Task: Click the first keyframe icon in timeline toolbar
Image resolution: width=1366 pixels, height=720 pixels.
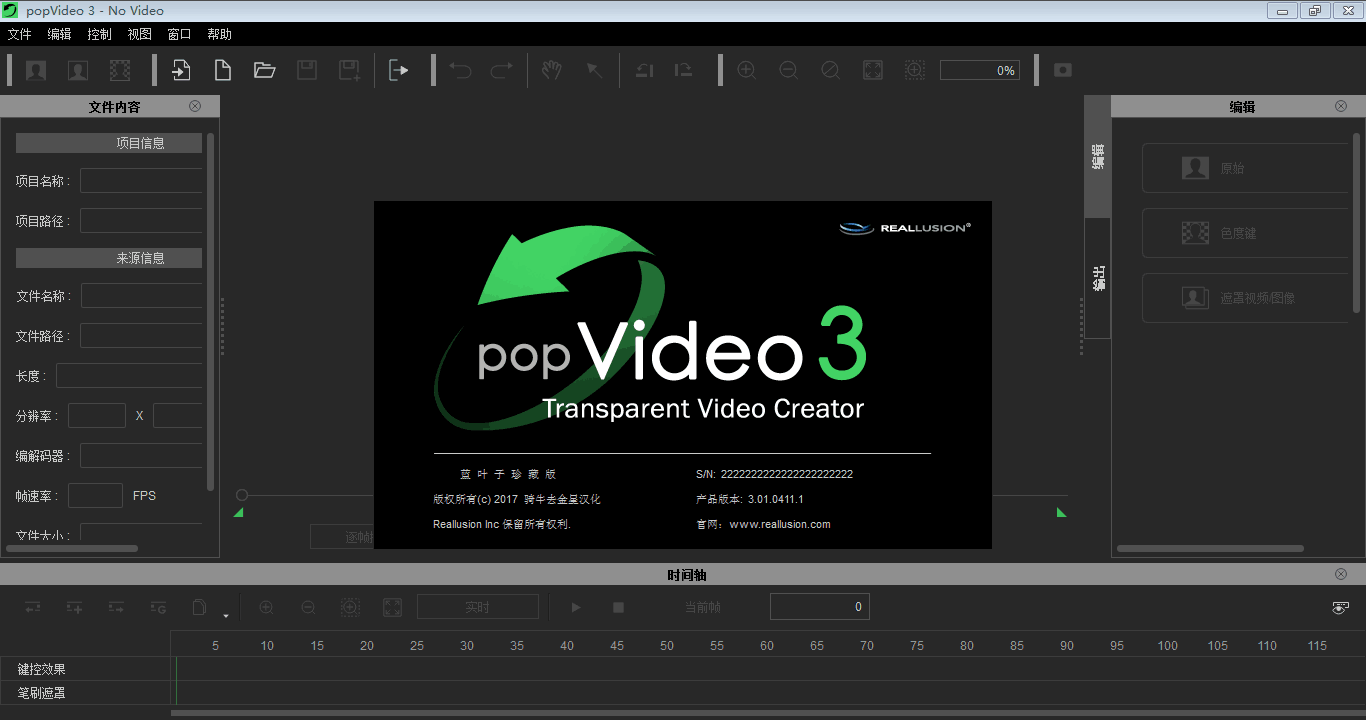Action: 33,607
